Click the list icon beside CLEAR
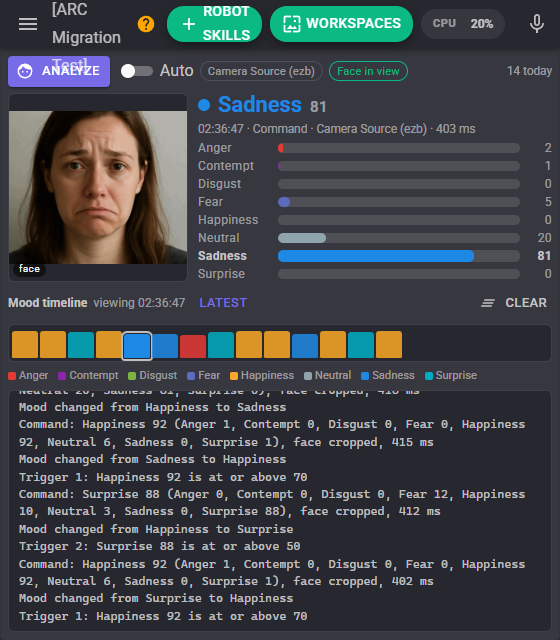This screenshot has height=640, width=560. coord(488,303)
